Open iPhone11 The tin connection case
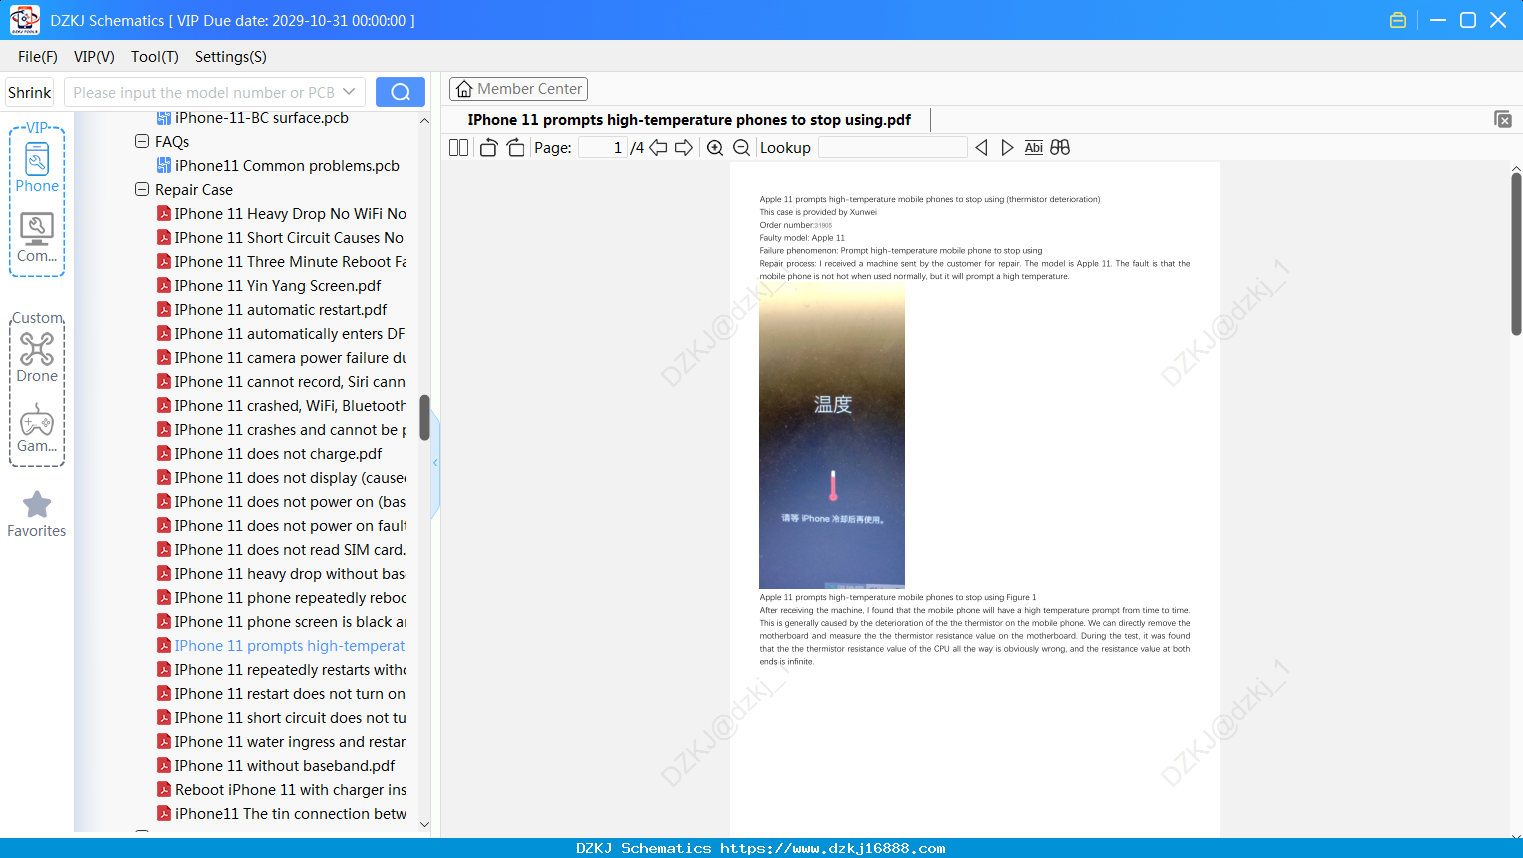This screenshot has height=858, width=1523. [x=282, y=814]
